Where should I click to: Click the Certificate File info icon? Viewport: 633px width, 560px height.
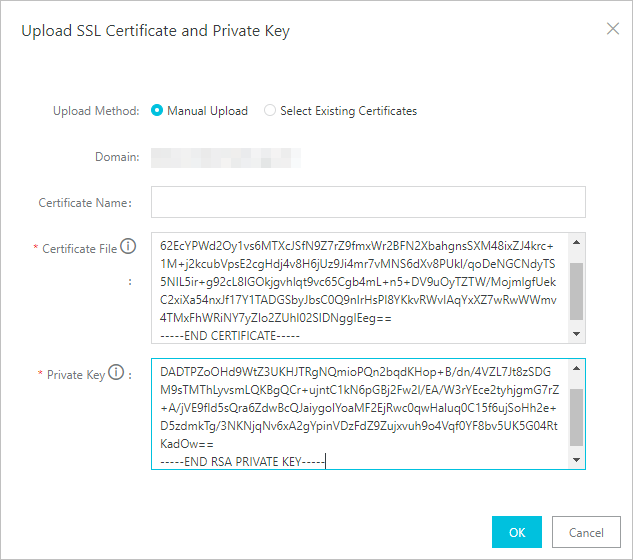[x=128, y=246]
